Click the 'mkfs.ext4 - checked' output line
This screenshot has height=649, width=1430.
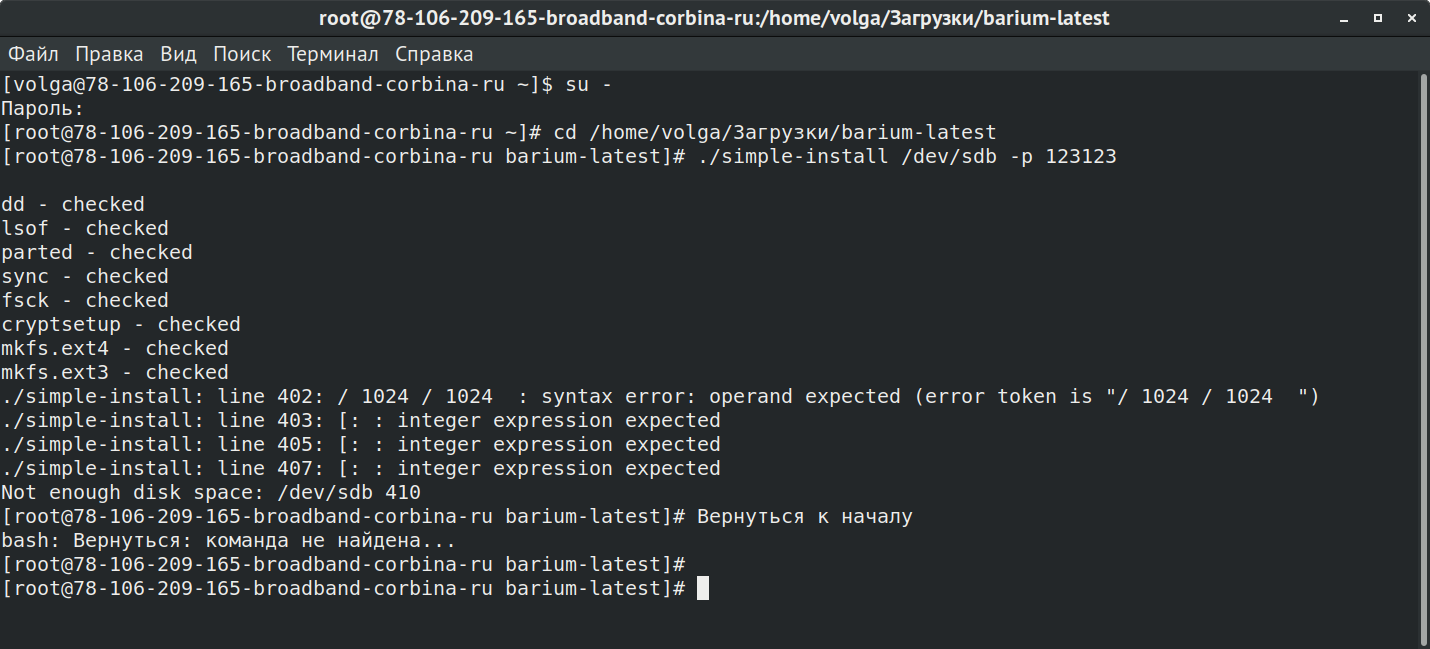tap(115, 349)
